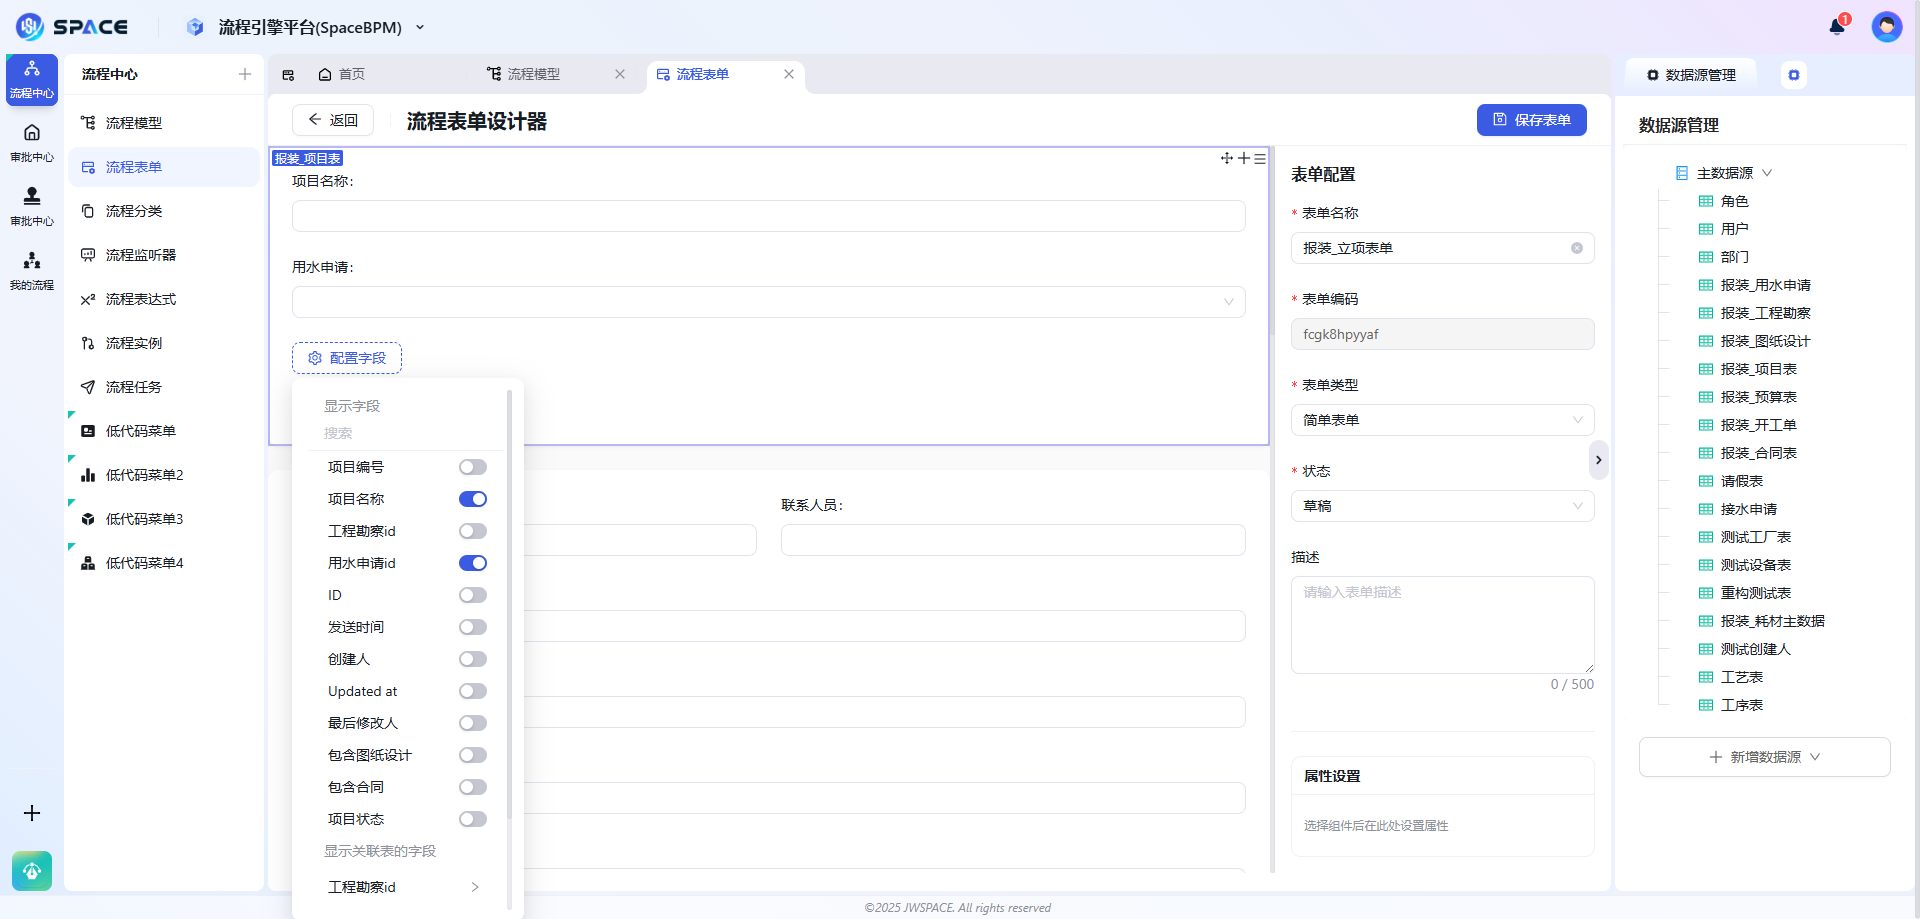
Task: Turn on the ID field toggle
Action: pos(472,595)
